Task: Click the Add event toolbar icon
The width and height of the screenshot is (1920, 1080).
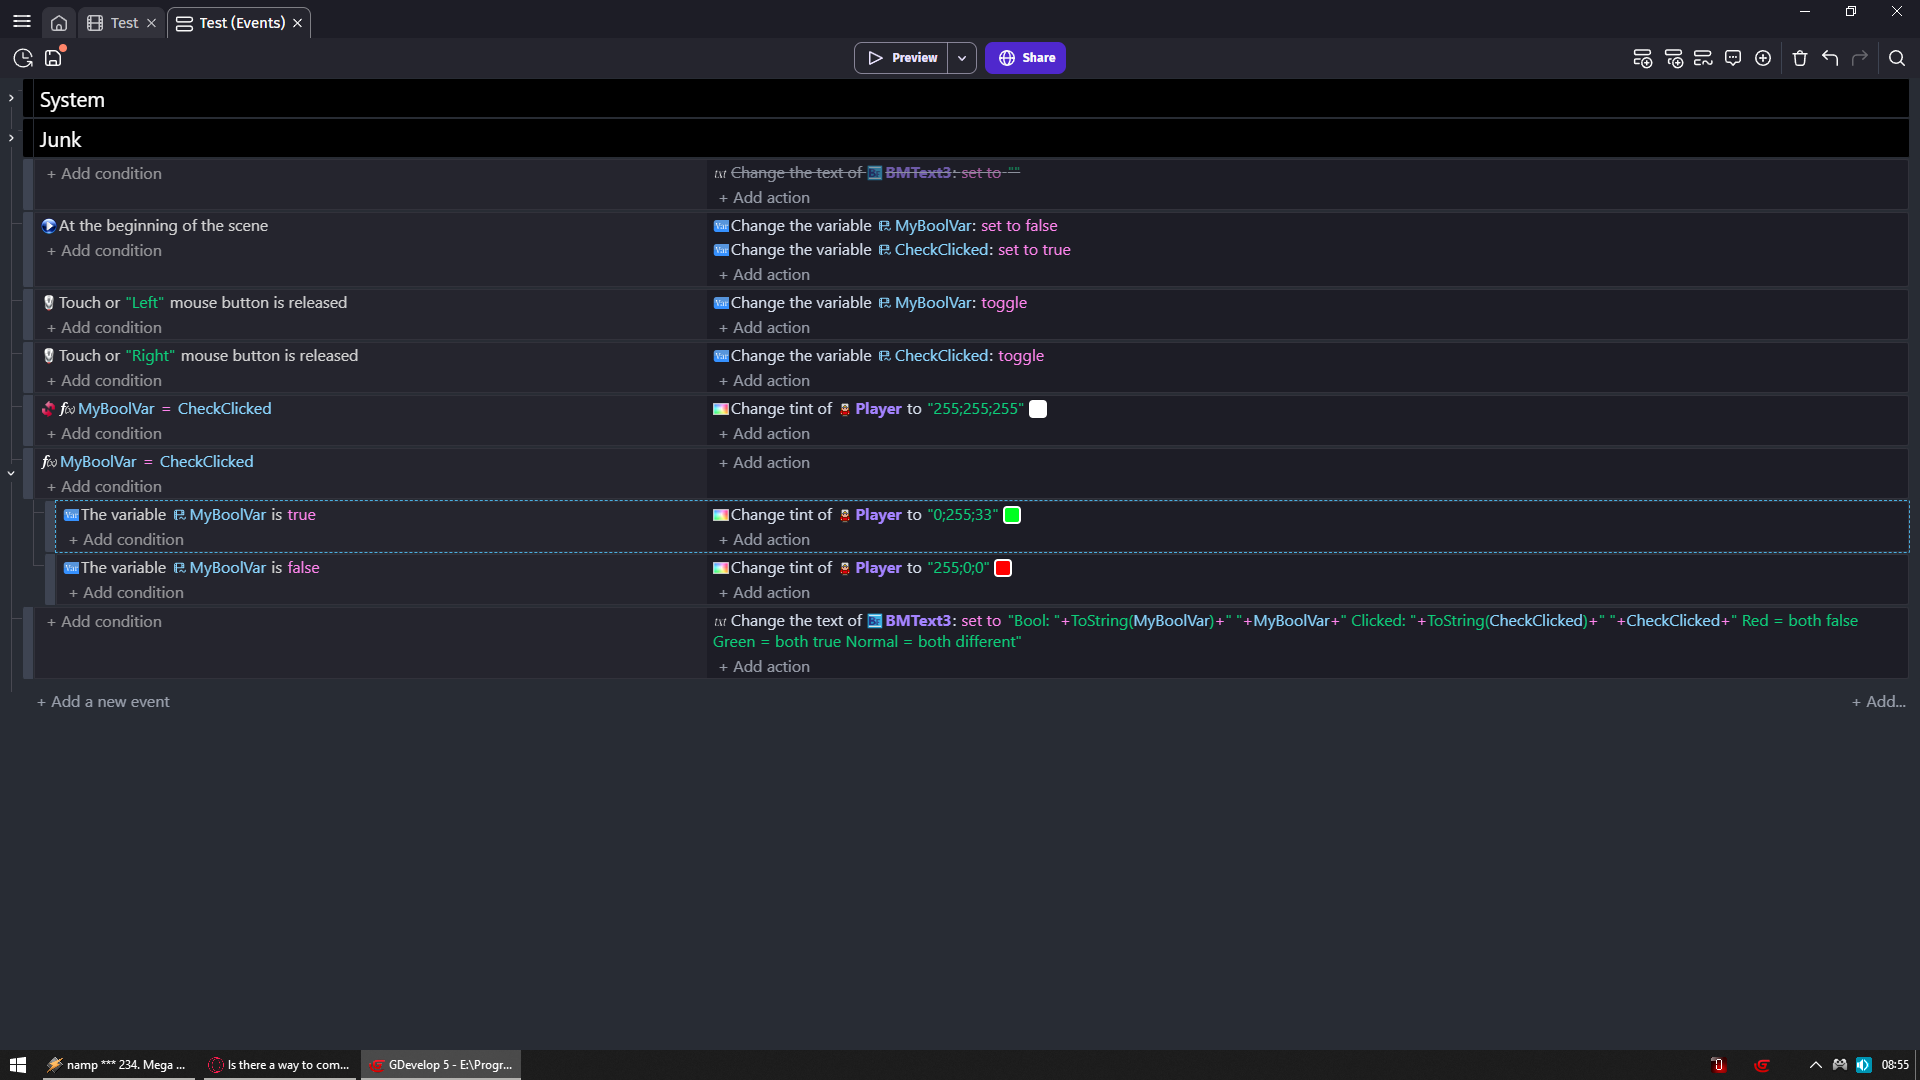Action: (1642, 58)
